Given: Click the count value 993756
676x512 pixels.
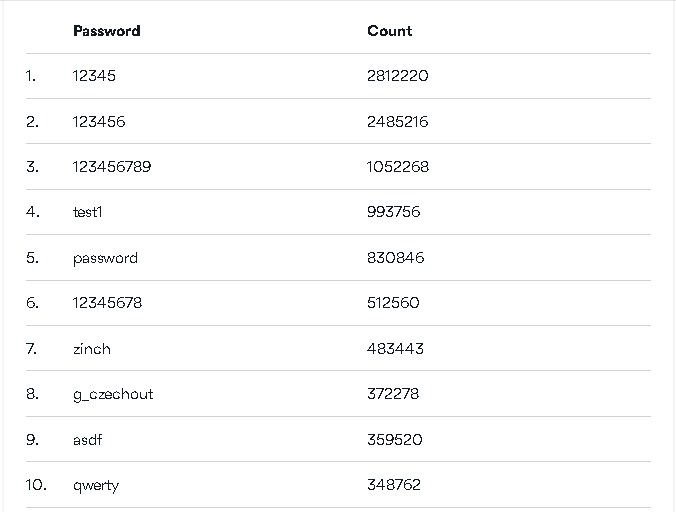Looking at the screenshot, I should (x=394, y=212).
